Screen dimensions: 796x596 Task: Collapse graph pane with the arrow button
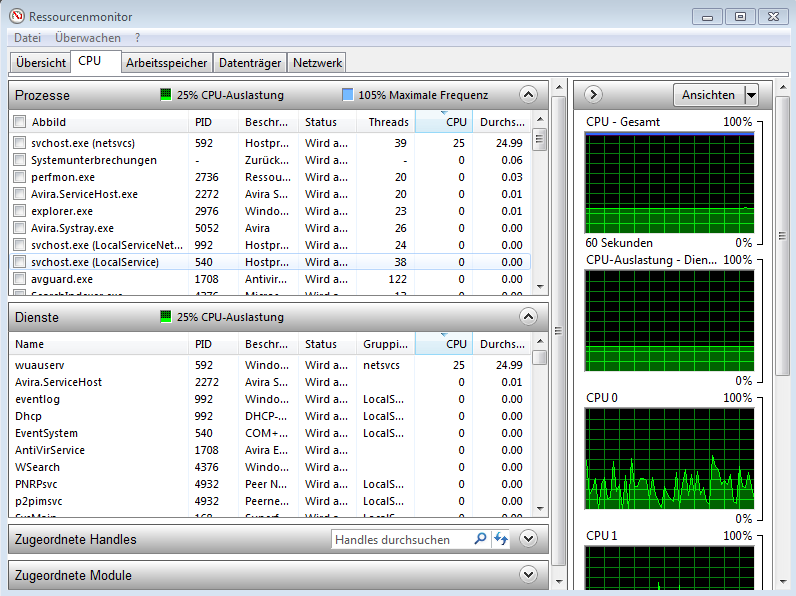click(593, 94)
